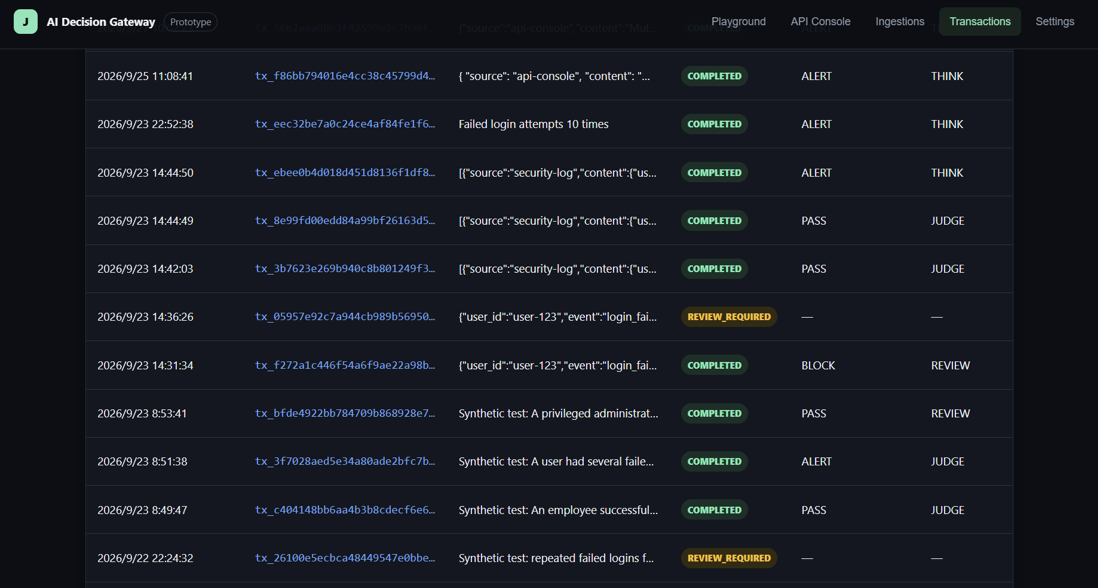Open transaction tx_8e99fd00edd84a99bf26163d5
The width and height of the screenshot is (1098, 588).
click(345, 221)
